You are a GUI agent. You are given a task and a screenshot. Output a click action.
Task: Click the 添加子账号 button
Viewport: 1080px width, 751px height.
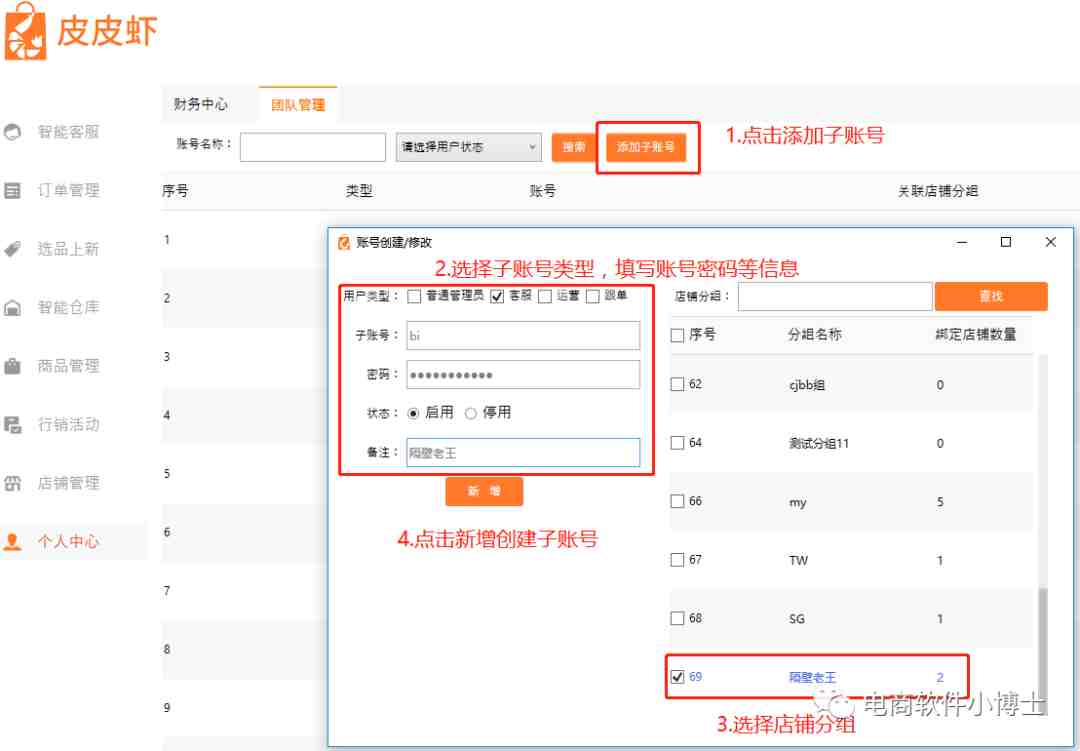coord(645,147)
